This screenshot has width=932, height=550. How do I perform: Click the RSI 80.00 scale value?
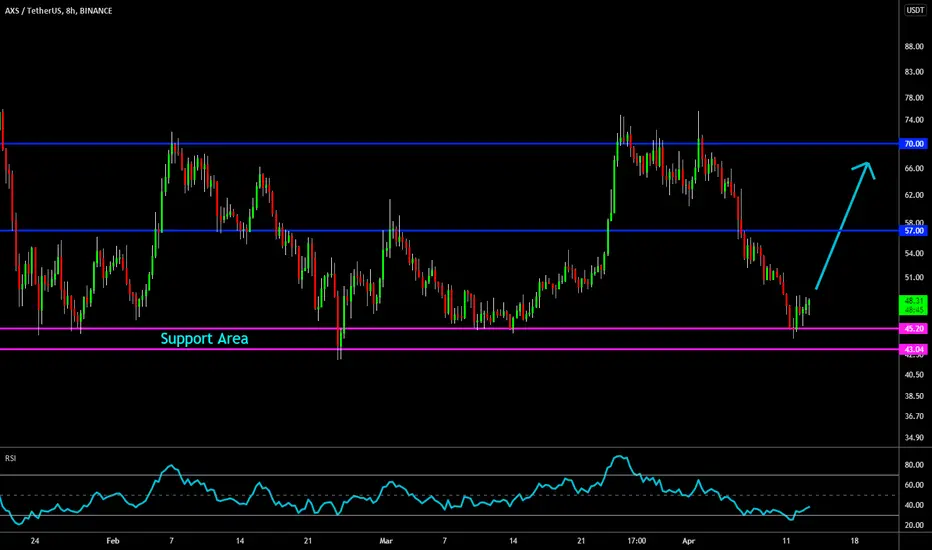click(x=914, y=465)
